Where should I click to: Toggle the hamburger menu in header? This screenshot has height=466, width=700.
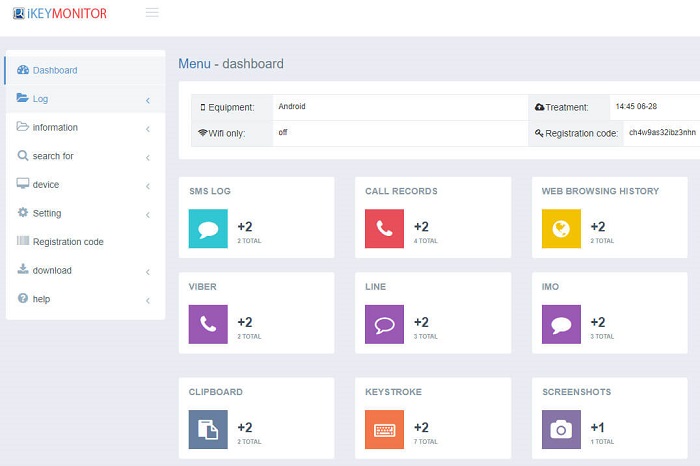152,13
